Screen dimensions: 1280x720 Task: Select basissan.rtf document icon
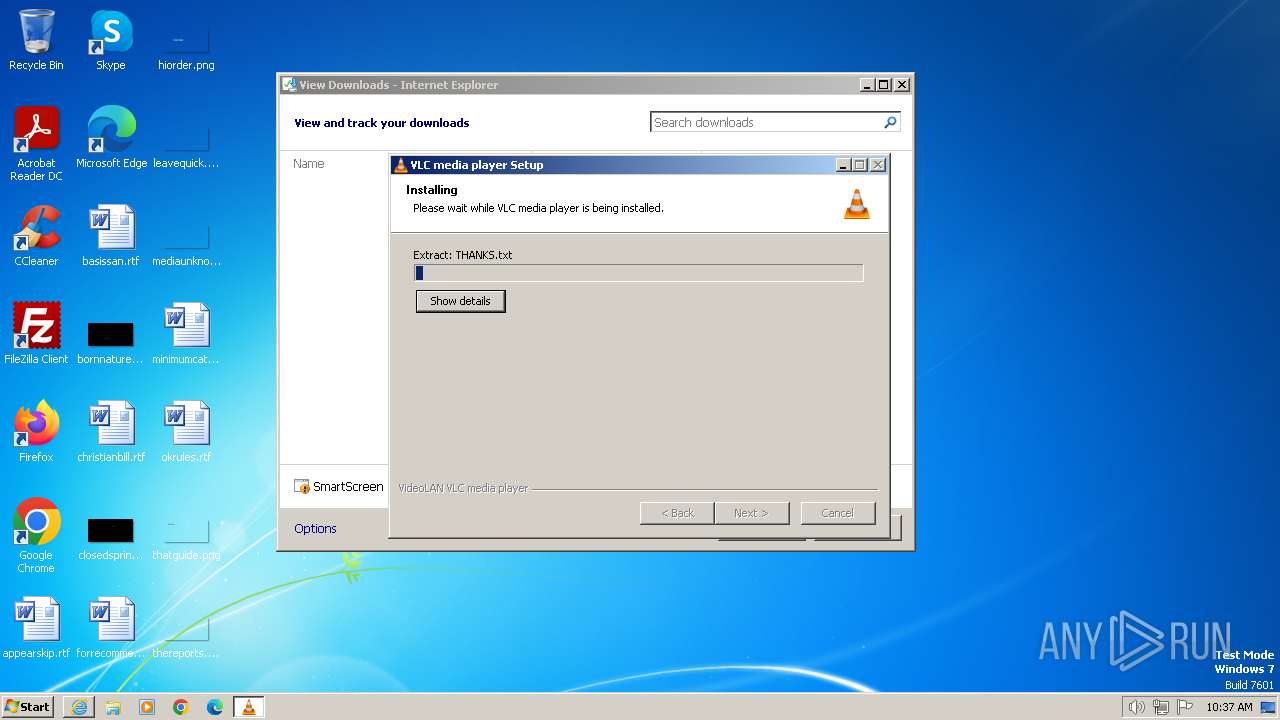coord(111,235)
